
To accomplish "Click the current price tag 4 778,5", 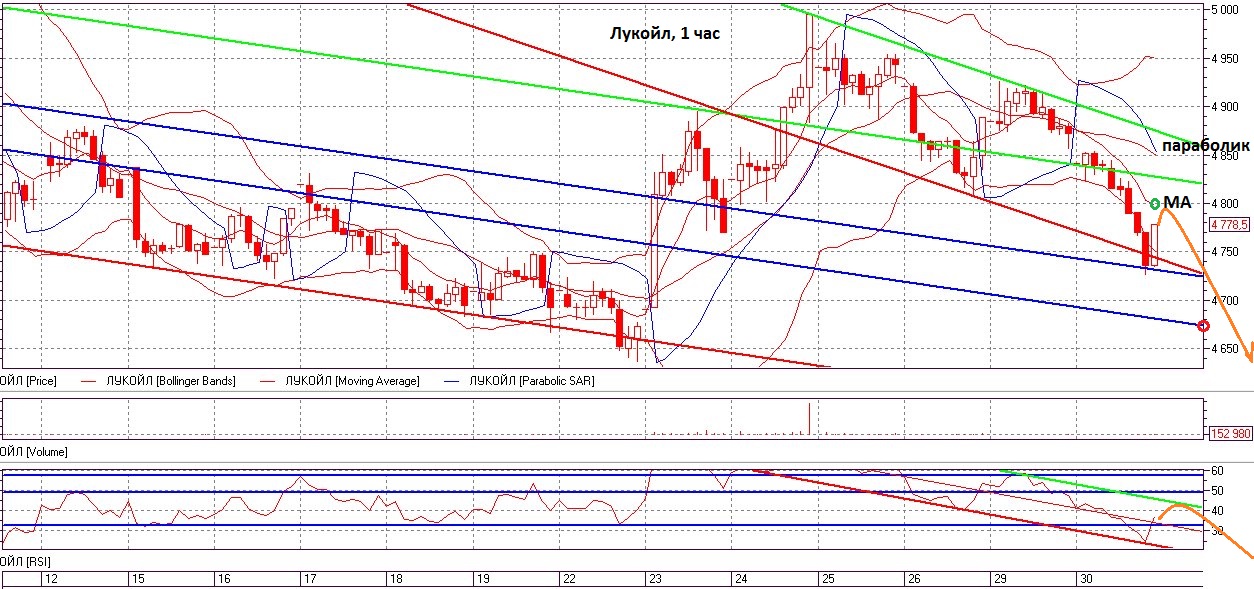I will click(x=1230, y=225).
